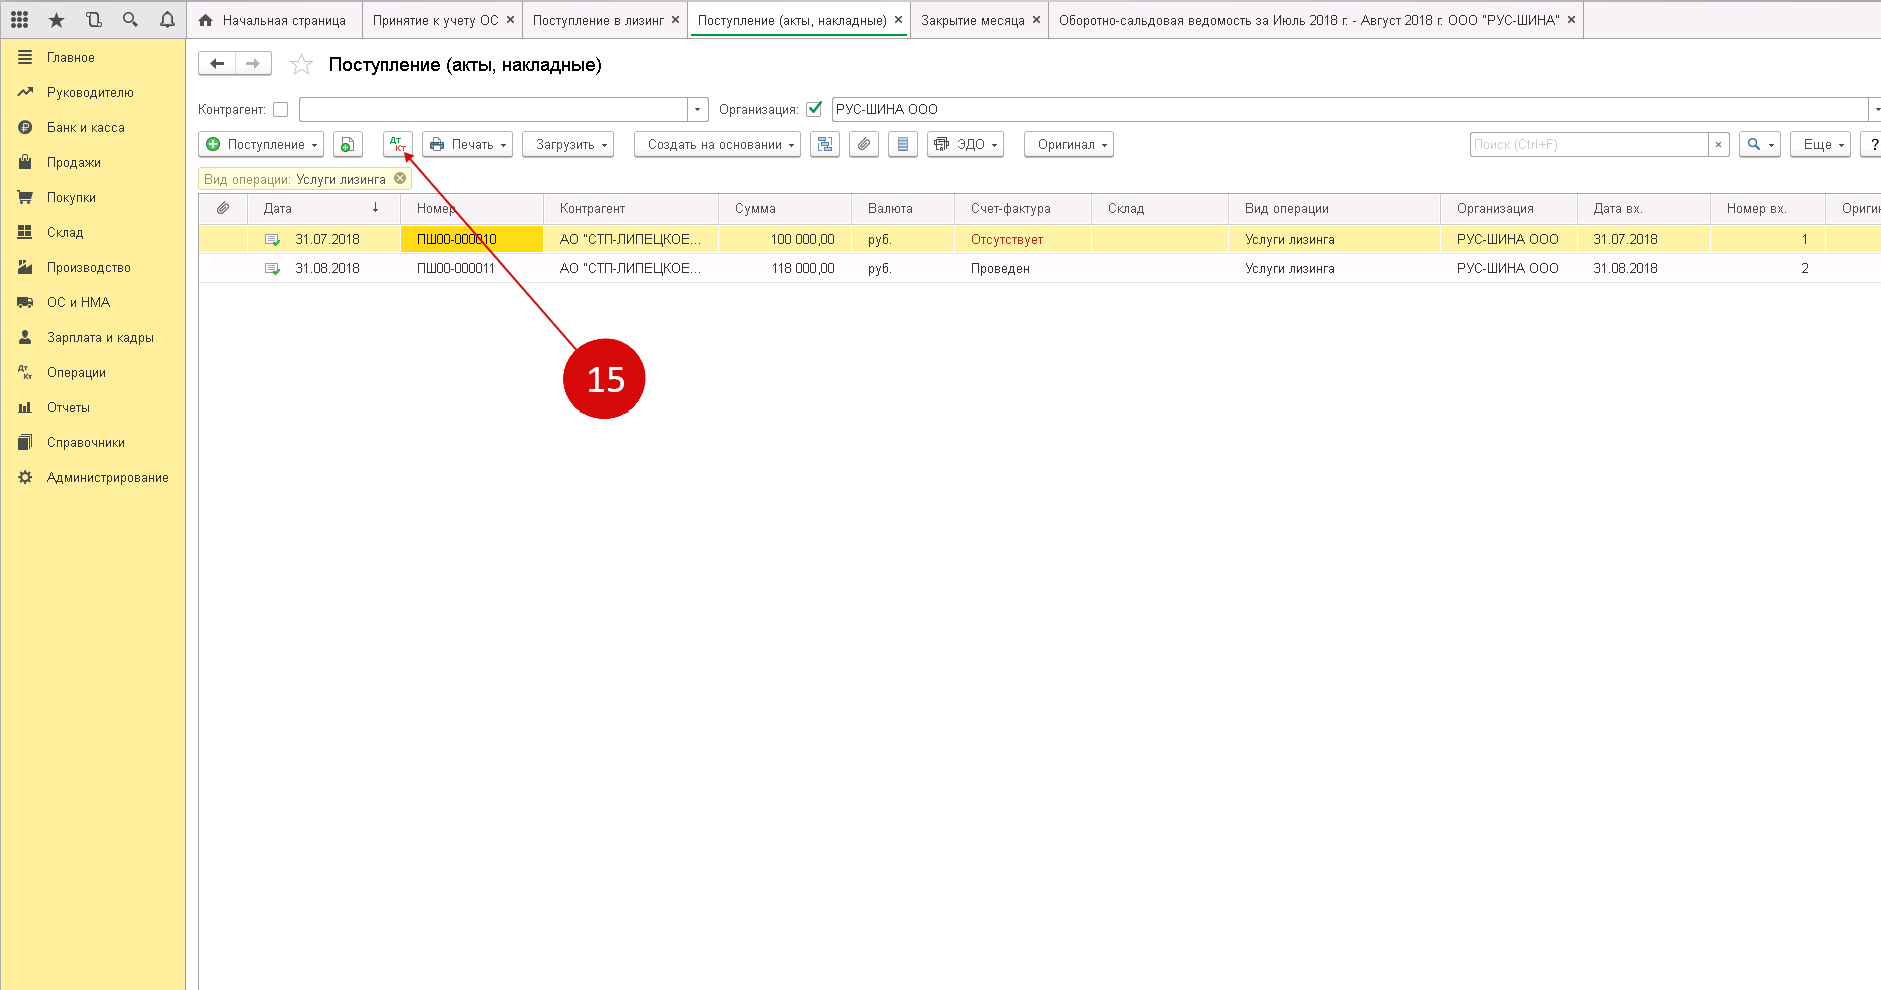The height and width of the screenshot is (990, 1881).
Task: Enable the Контрагент filter checkbox
Action: click(281, 110)
